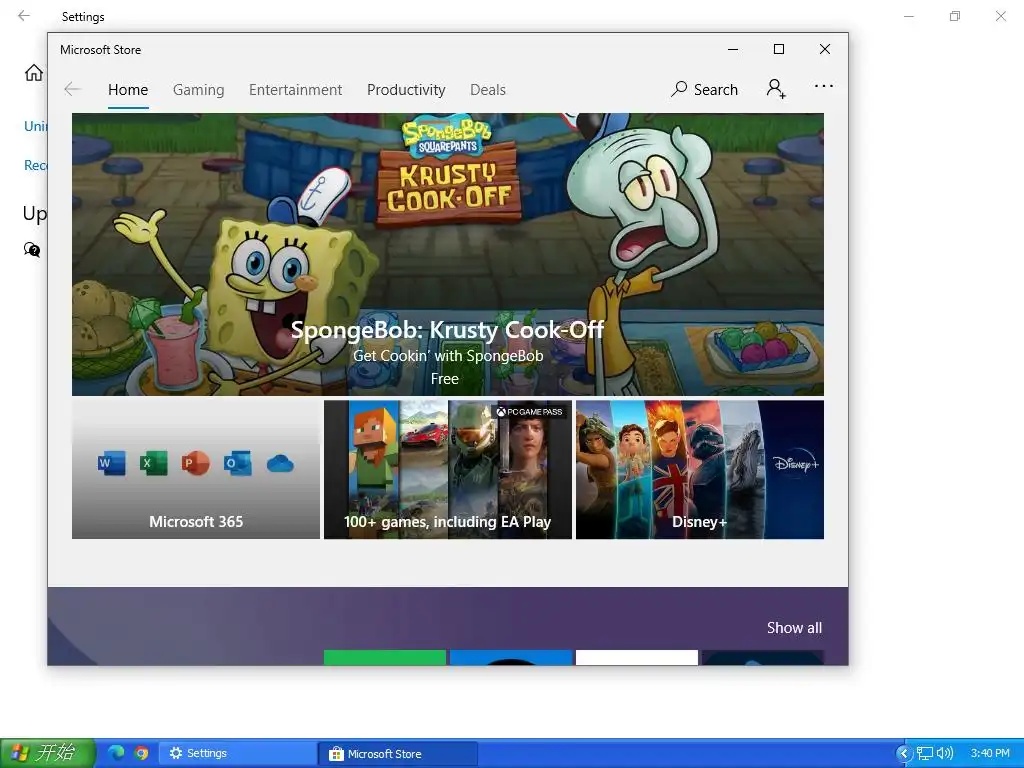The image size is (1024, 768).
Task: Open the Disney+ tile
Action: [699, 470]
